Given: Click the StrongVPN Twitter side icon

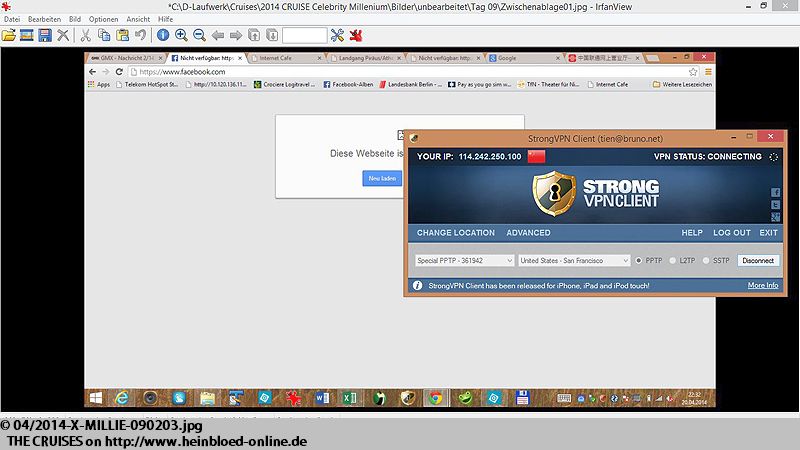Looking at the screenshot, I should (x=776, y=205).
